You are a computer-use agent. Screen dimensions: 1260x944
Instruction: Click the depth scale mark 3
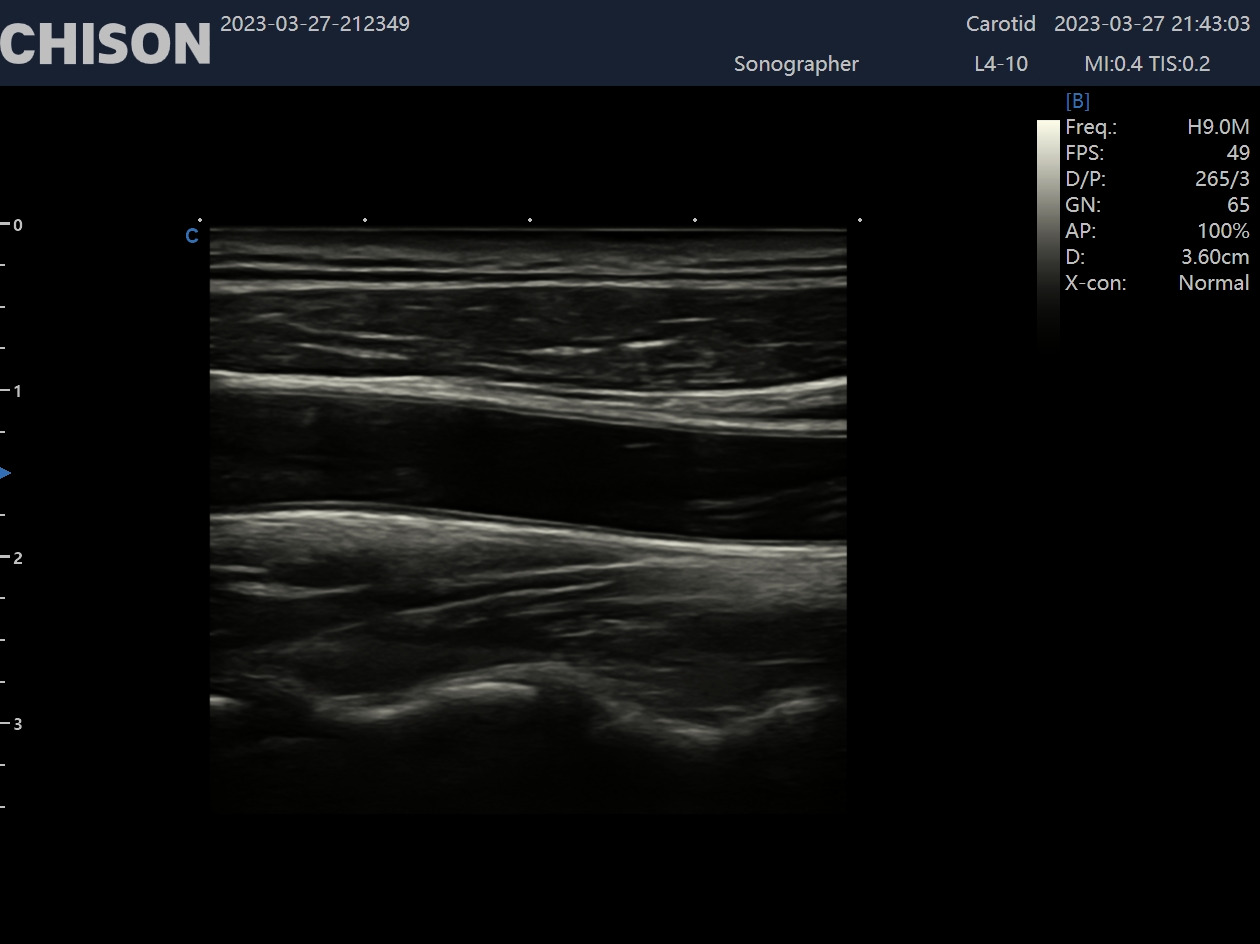pyautogui.click(x=17, y=724)
